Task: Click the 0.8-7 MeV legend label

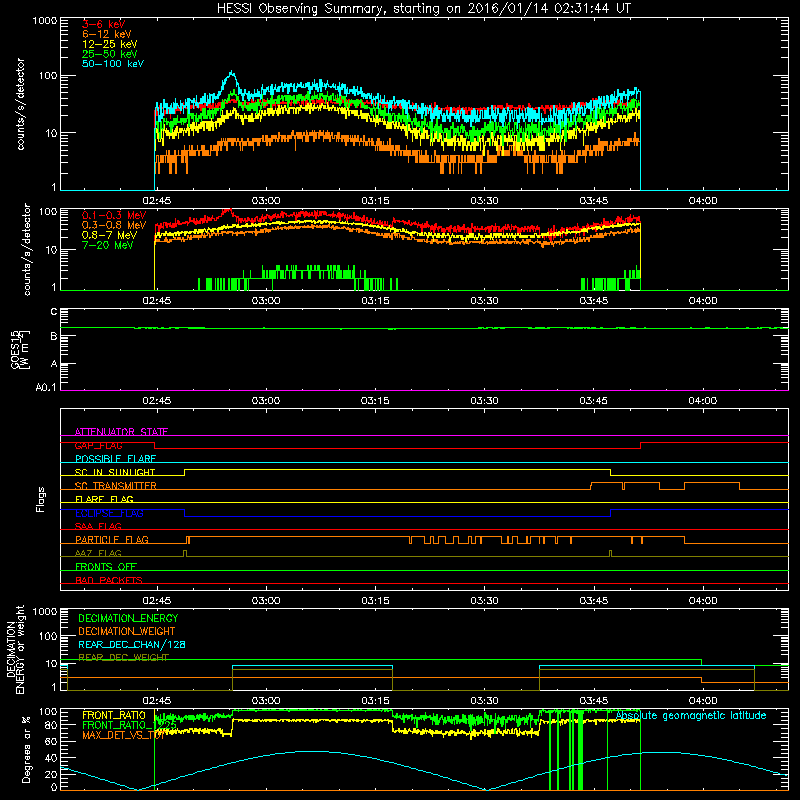Action: 109,235
